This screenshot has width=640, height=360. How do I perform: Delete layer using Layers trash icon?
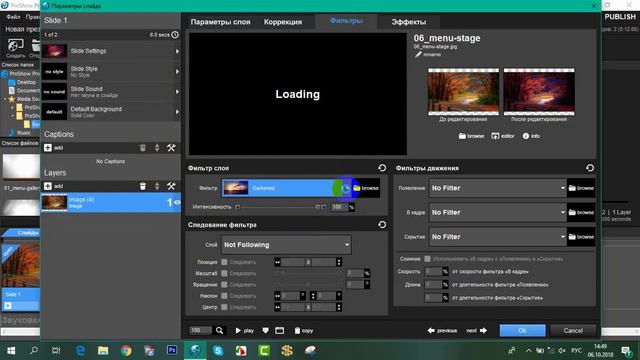click(142, 186)
